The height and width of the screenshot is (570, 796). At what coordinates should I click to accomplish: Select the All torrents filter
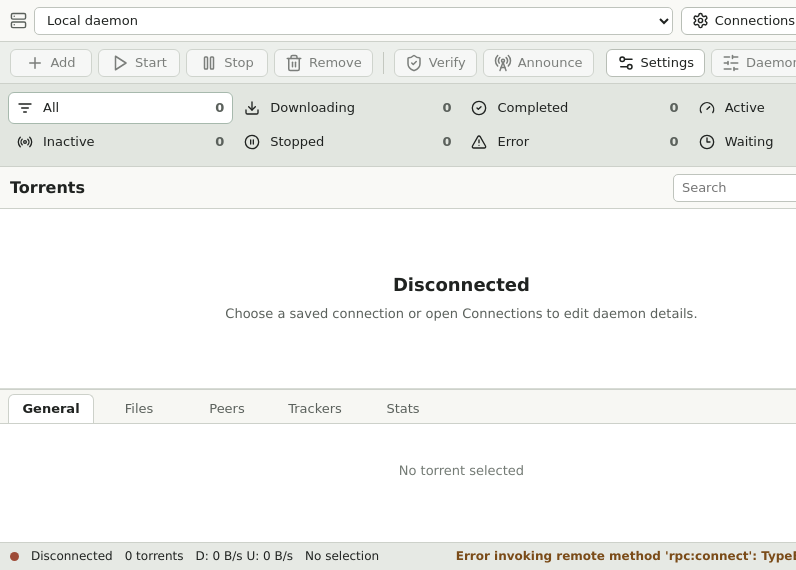point(120,108)
